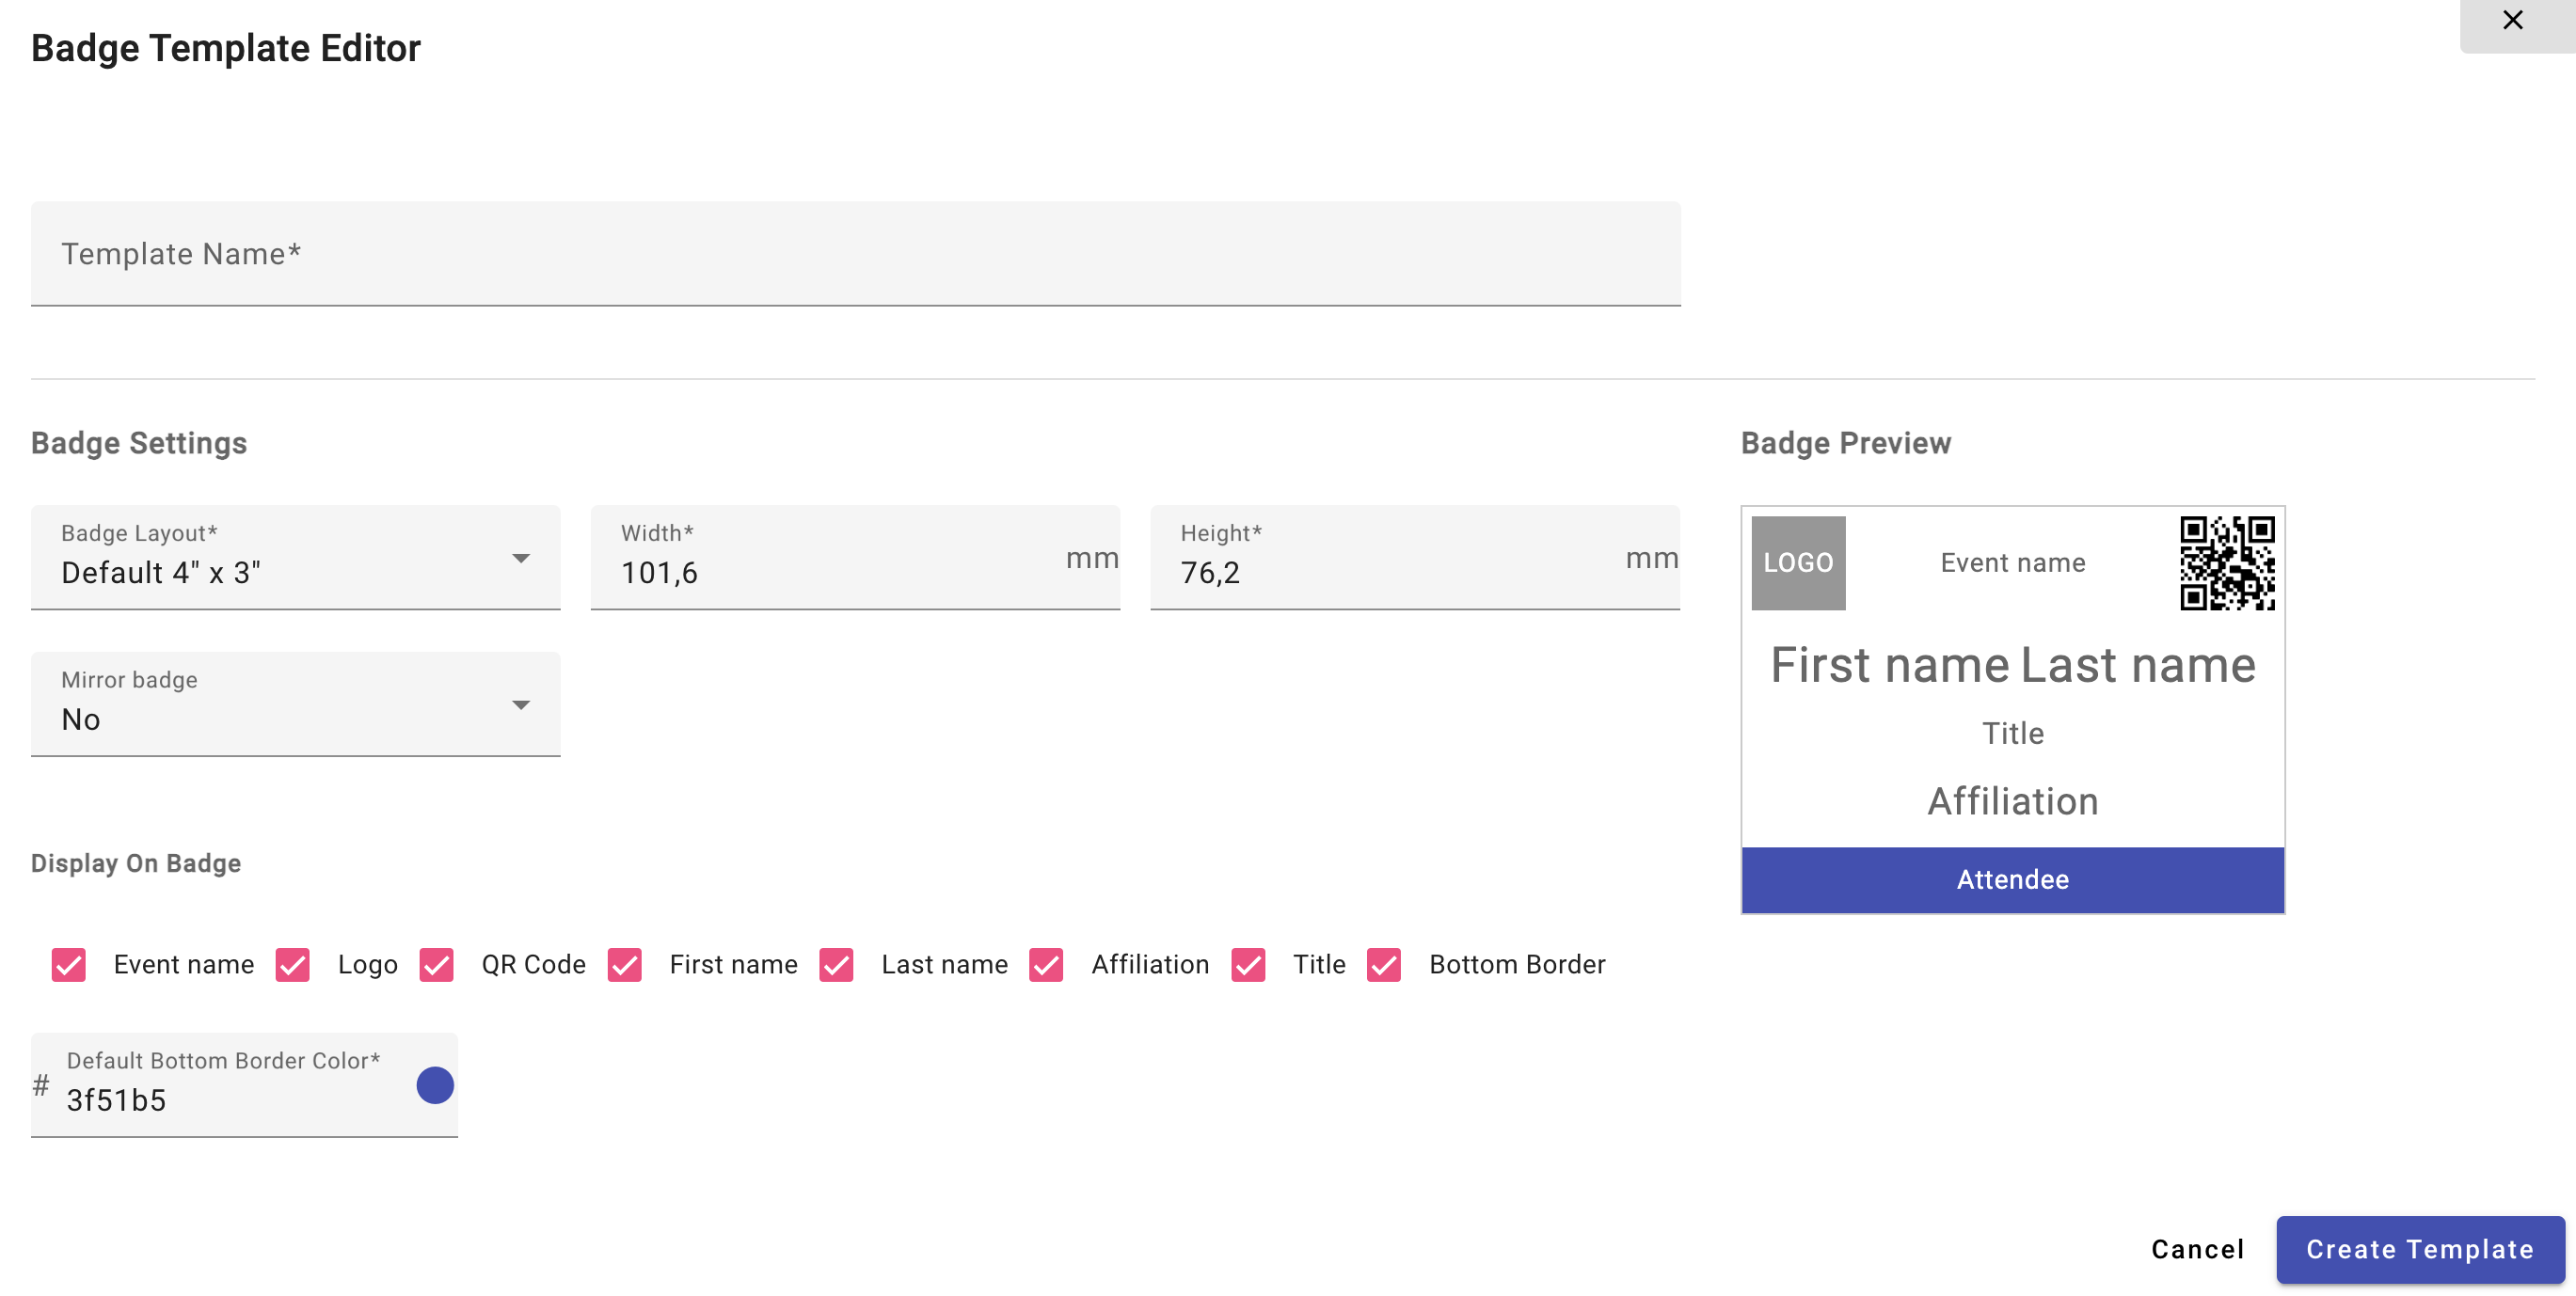Uncheck the First name checkbox

(x=625, y=965)
